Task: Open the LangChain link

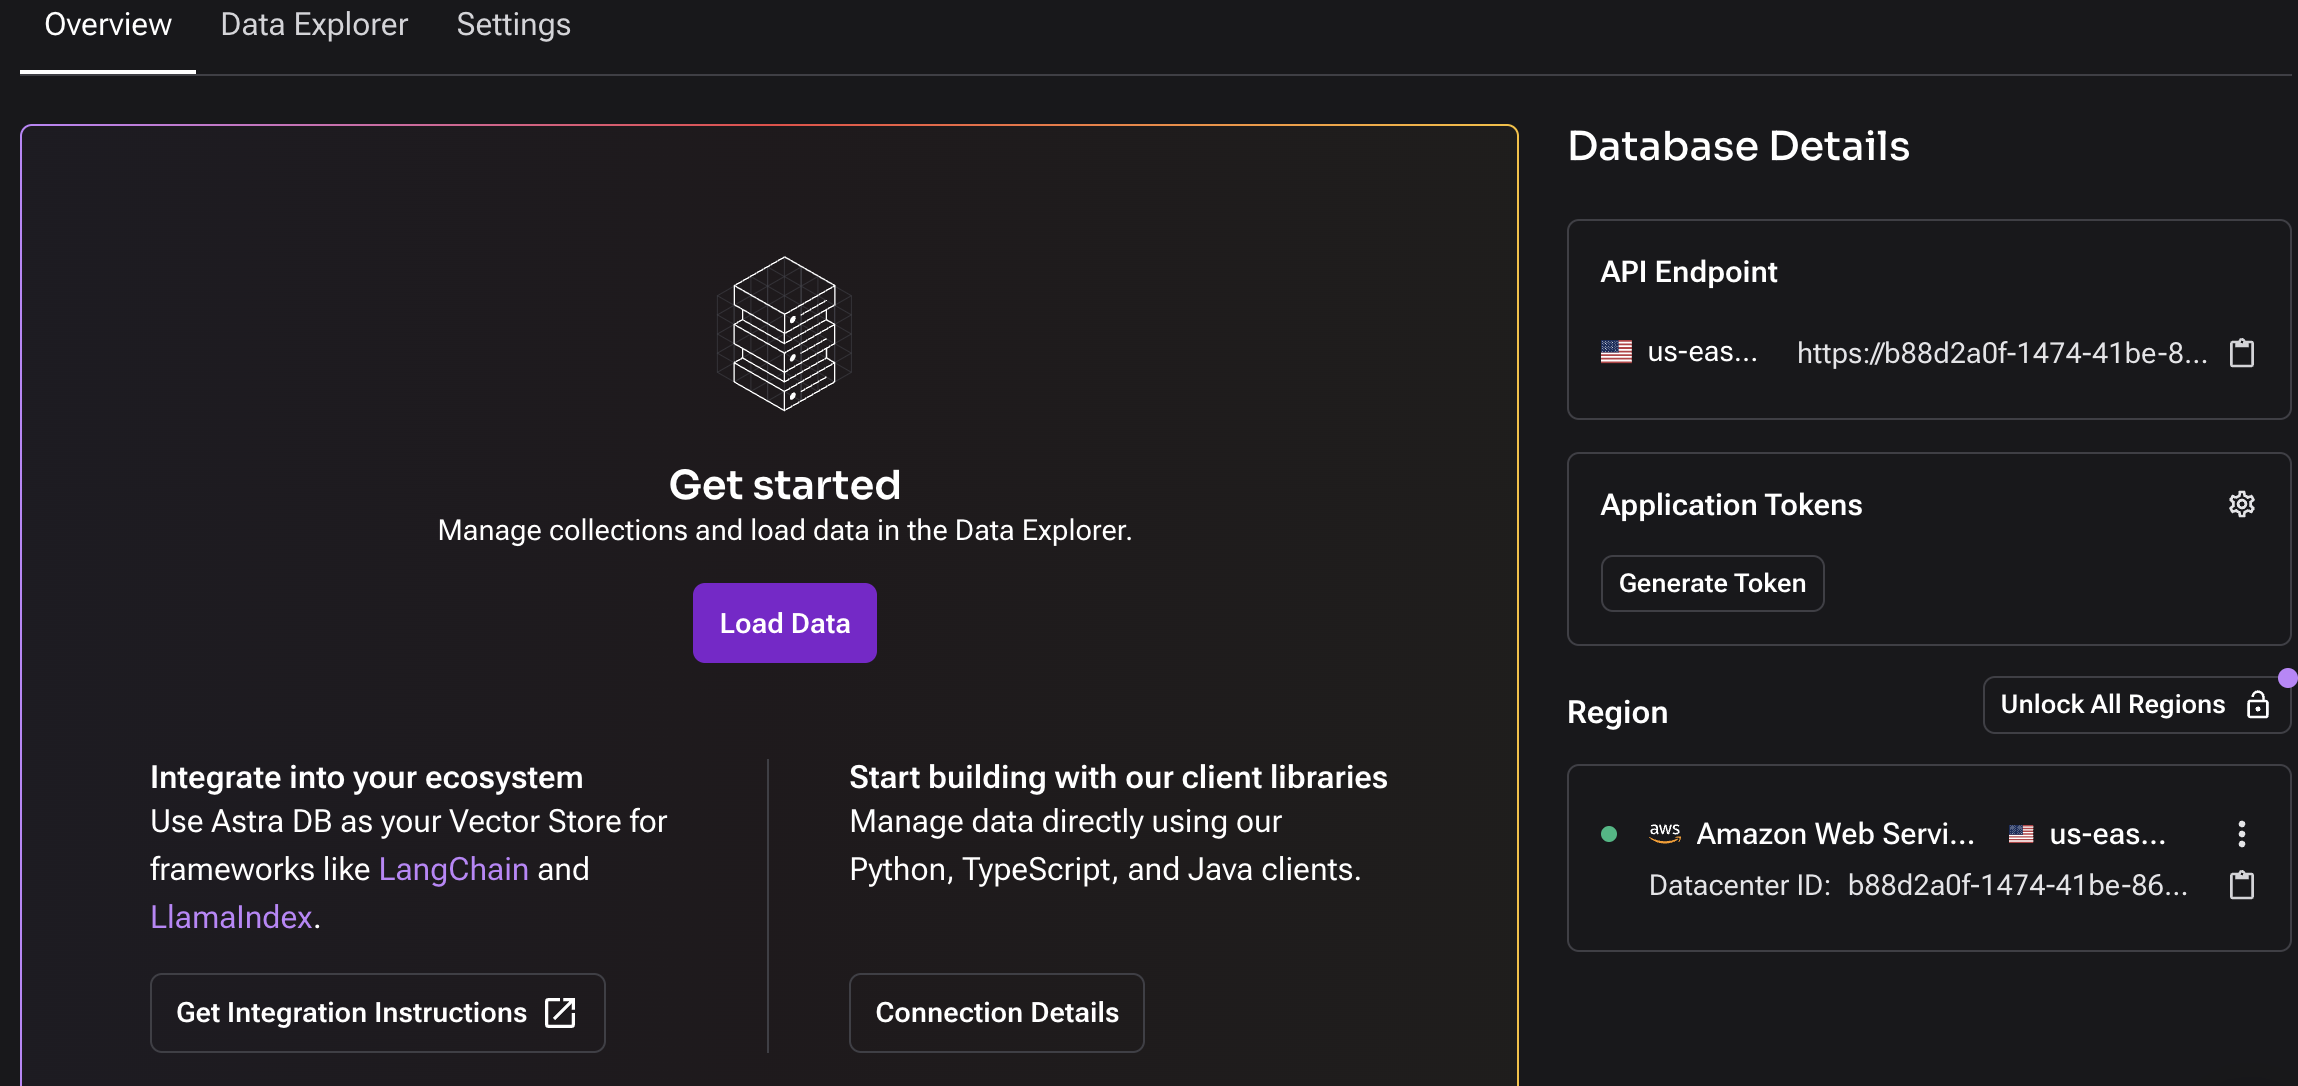Action: (x=453, y=868)
